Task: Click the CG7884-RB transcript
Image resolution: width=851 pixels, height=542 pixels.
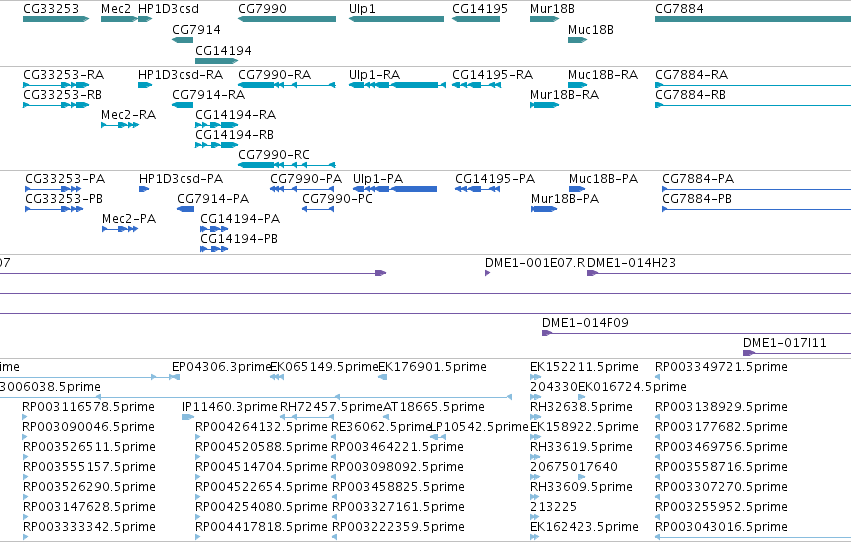Action: click(753, 105)
